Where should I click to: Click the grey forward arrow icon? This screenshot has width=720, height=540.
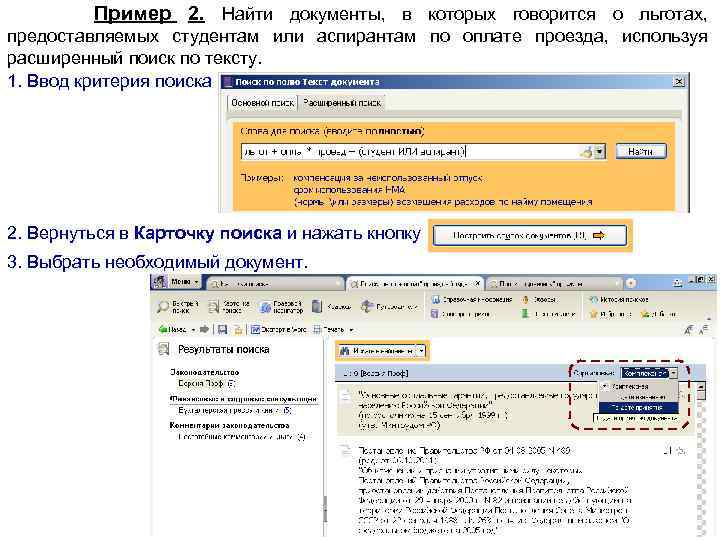[204, 329]
